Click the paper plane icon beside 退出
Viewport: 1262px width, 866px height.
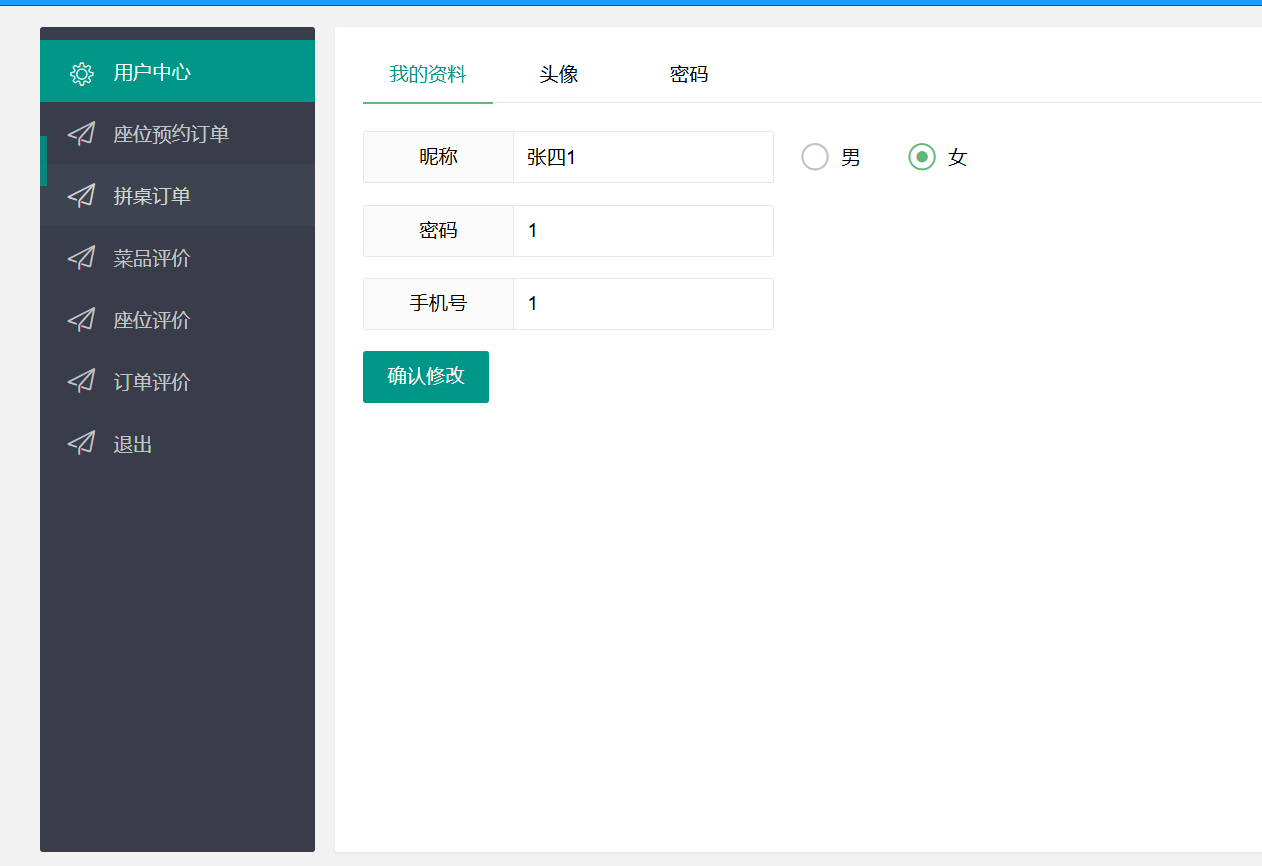pyautogui.click(x=81, y=444)
